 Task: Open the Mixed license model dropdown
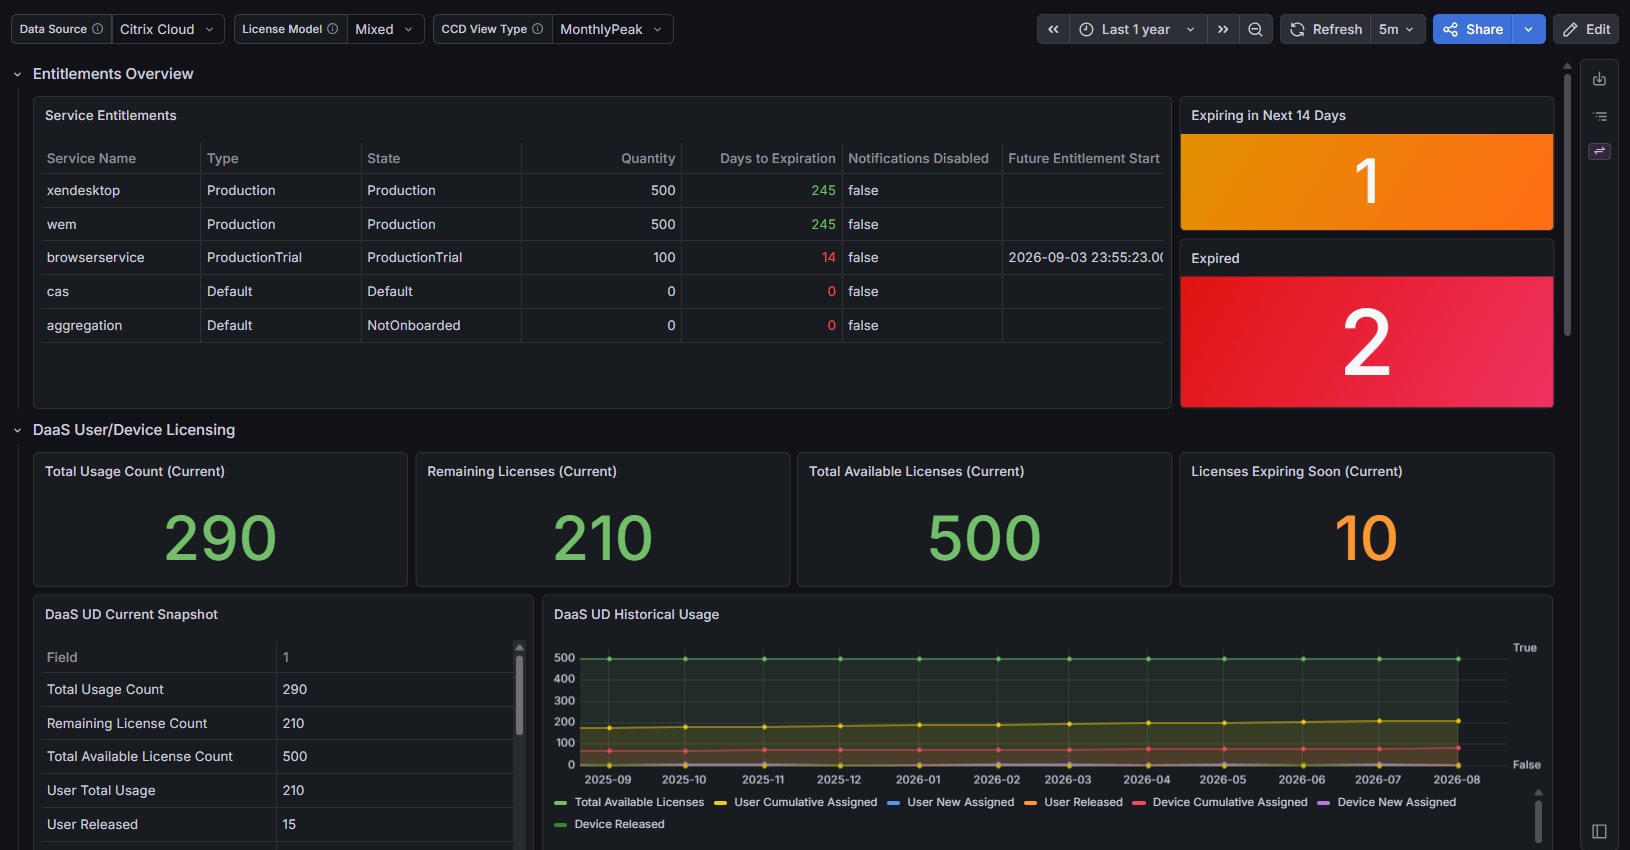(x=385, y=29)
